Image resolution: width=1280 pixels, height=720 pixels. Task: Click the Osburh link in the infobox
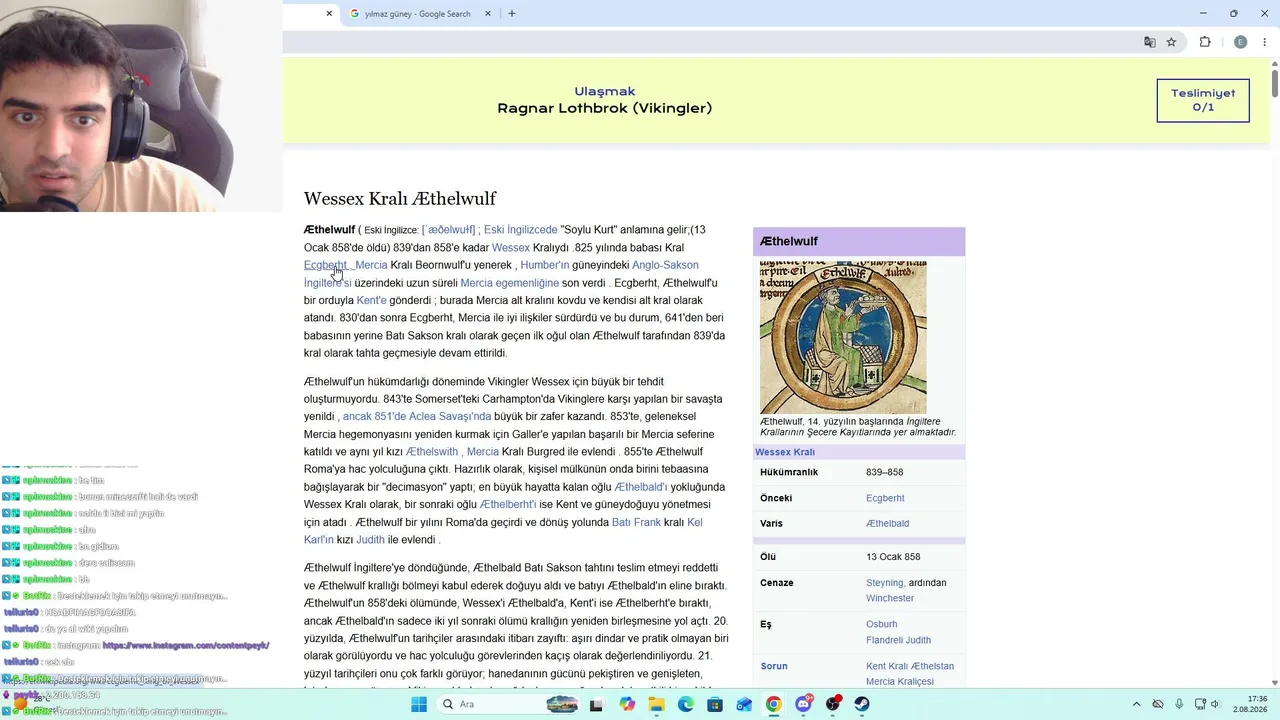(x=882, y=624)
